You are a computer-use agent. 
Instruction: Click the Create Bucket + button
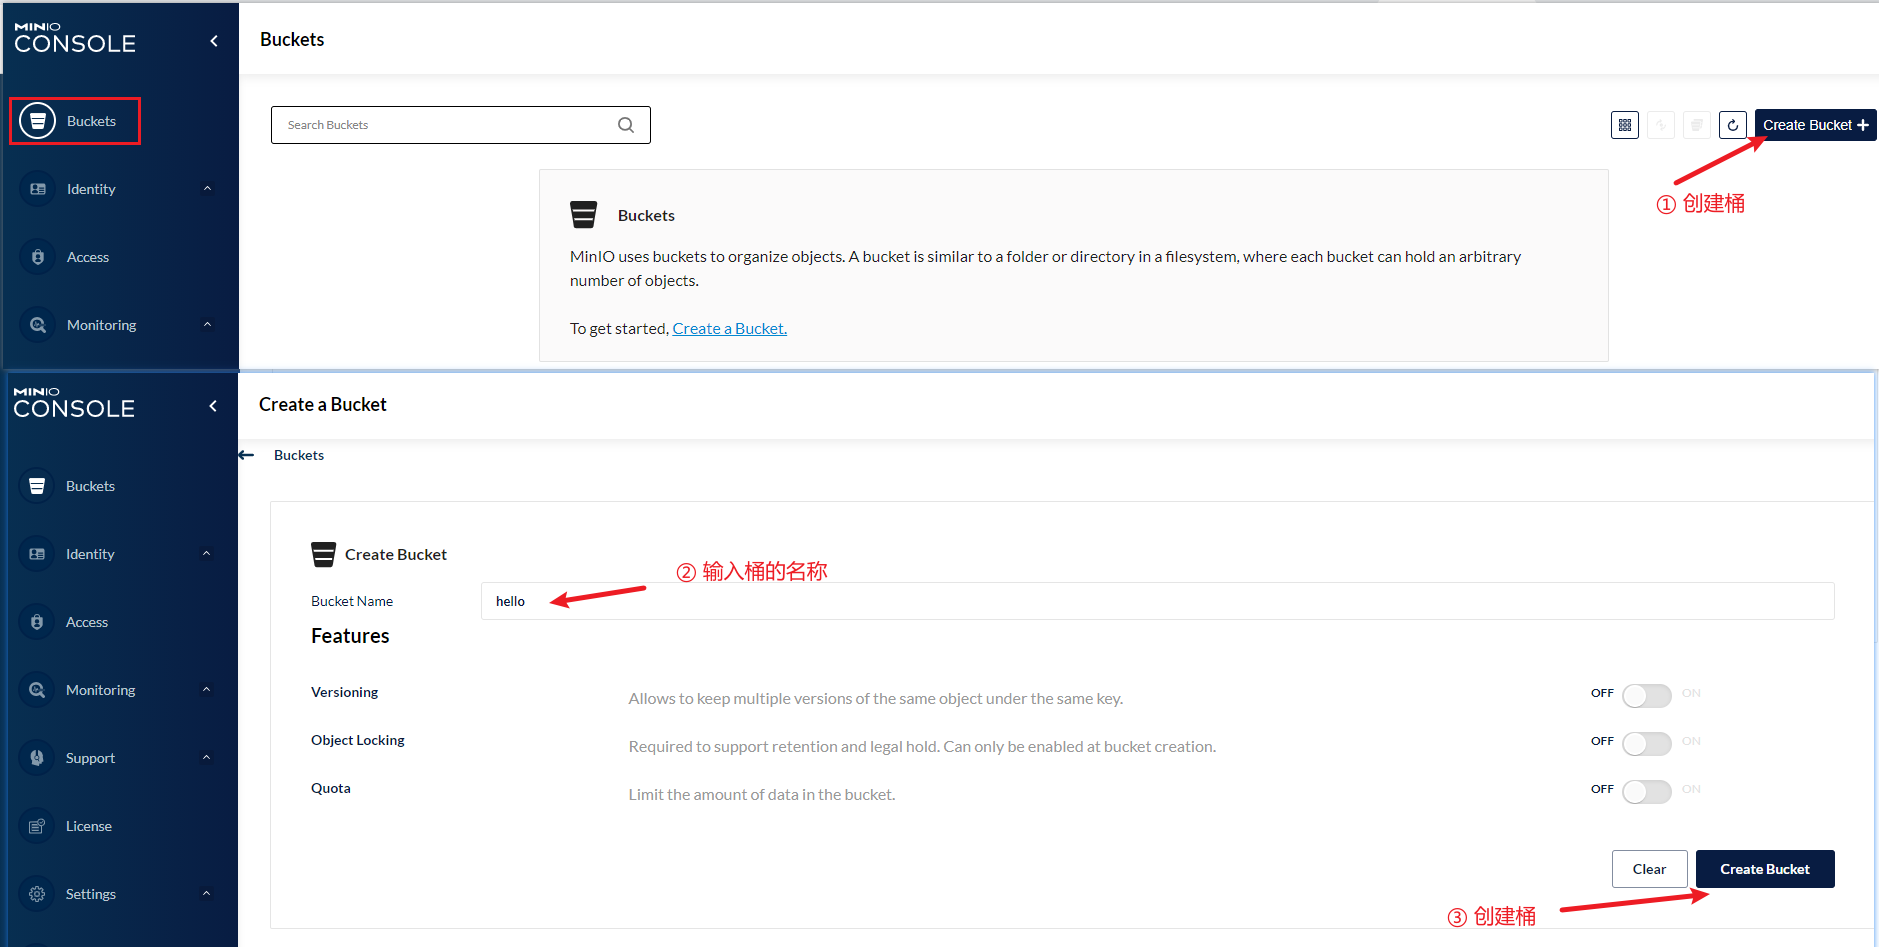point(1815,125)
